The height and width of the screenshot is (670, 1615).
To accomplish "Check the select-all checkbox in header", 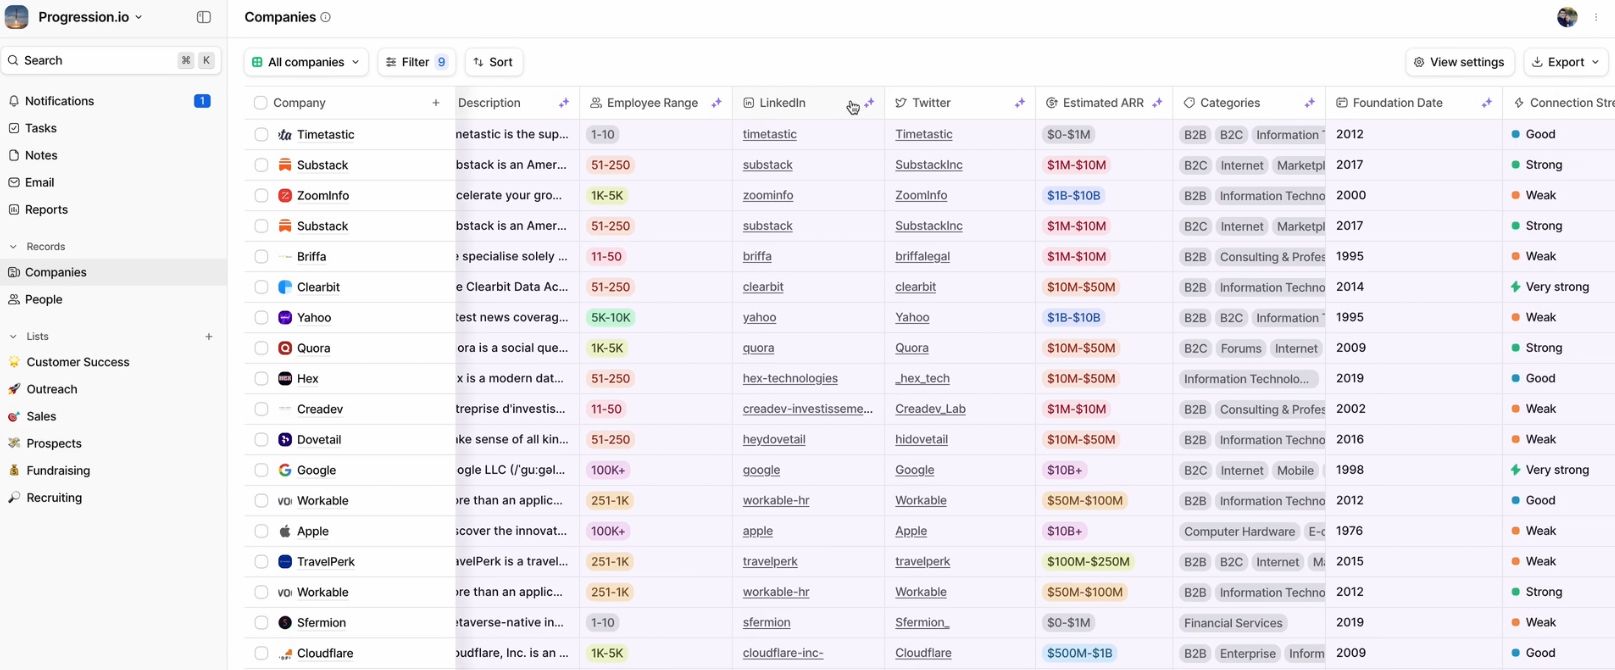I will 261,103.
